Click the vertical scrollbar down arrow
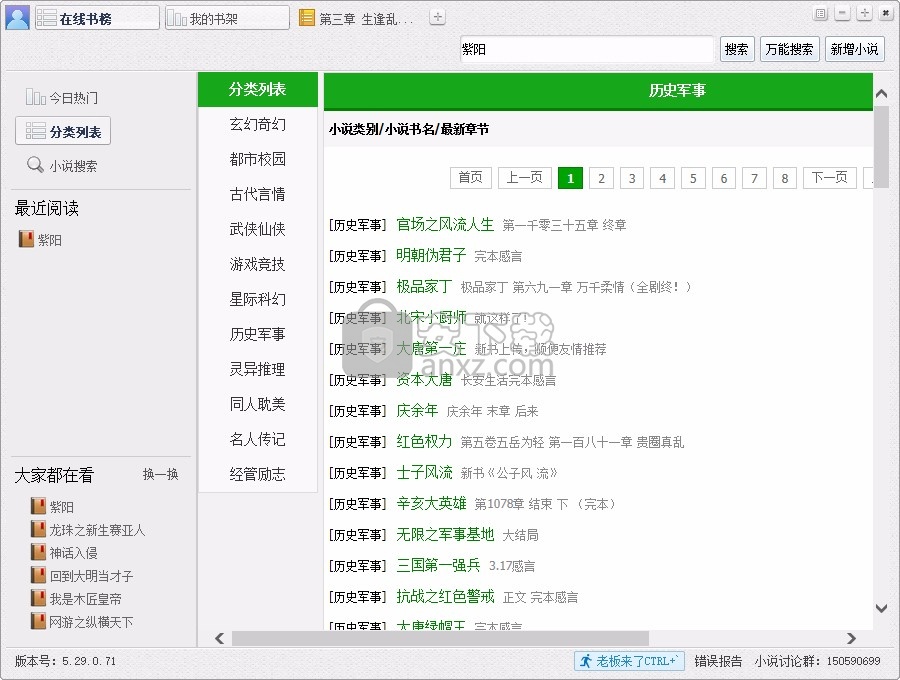This screenshot has width=900, height=680. click(x=881, y=608)
